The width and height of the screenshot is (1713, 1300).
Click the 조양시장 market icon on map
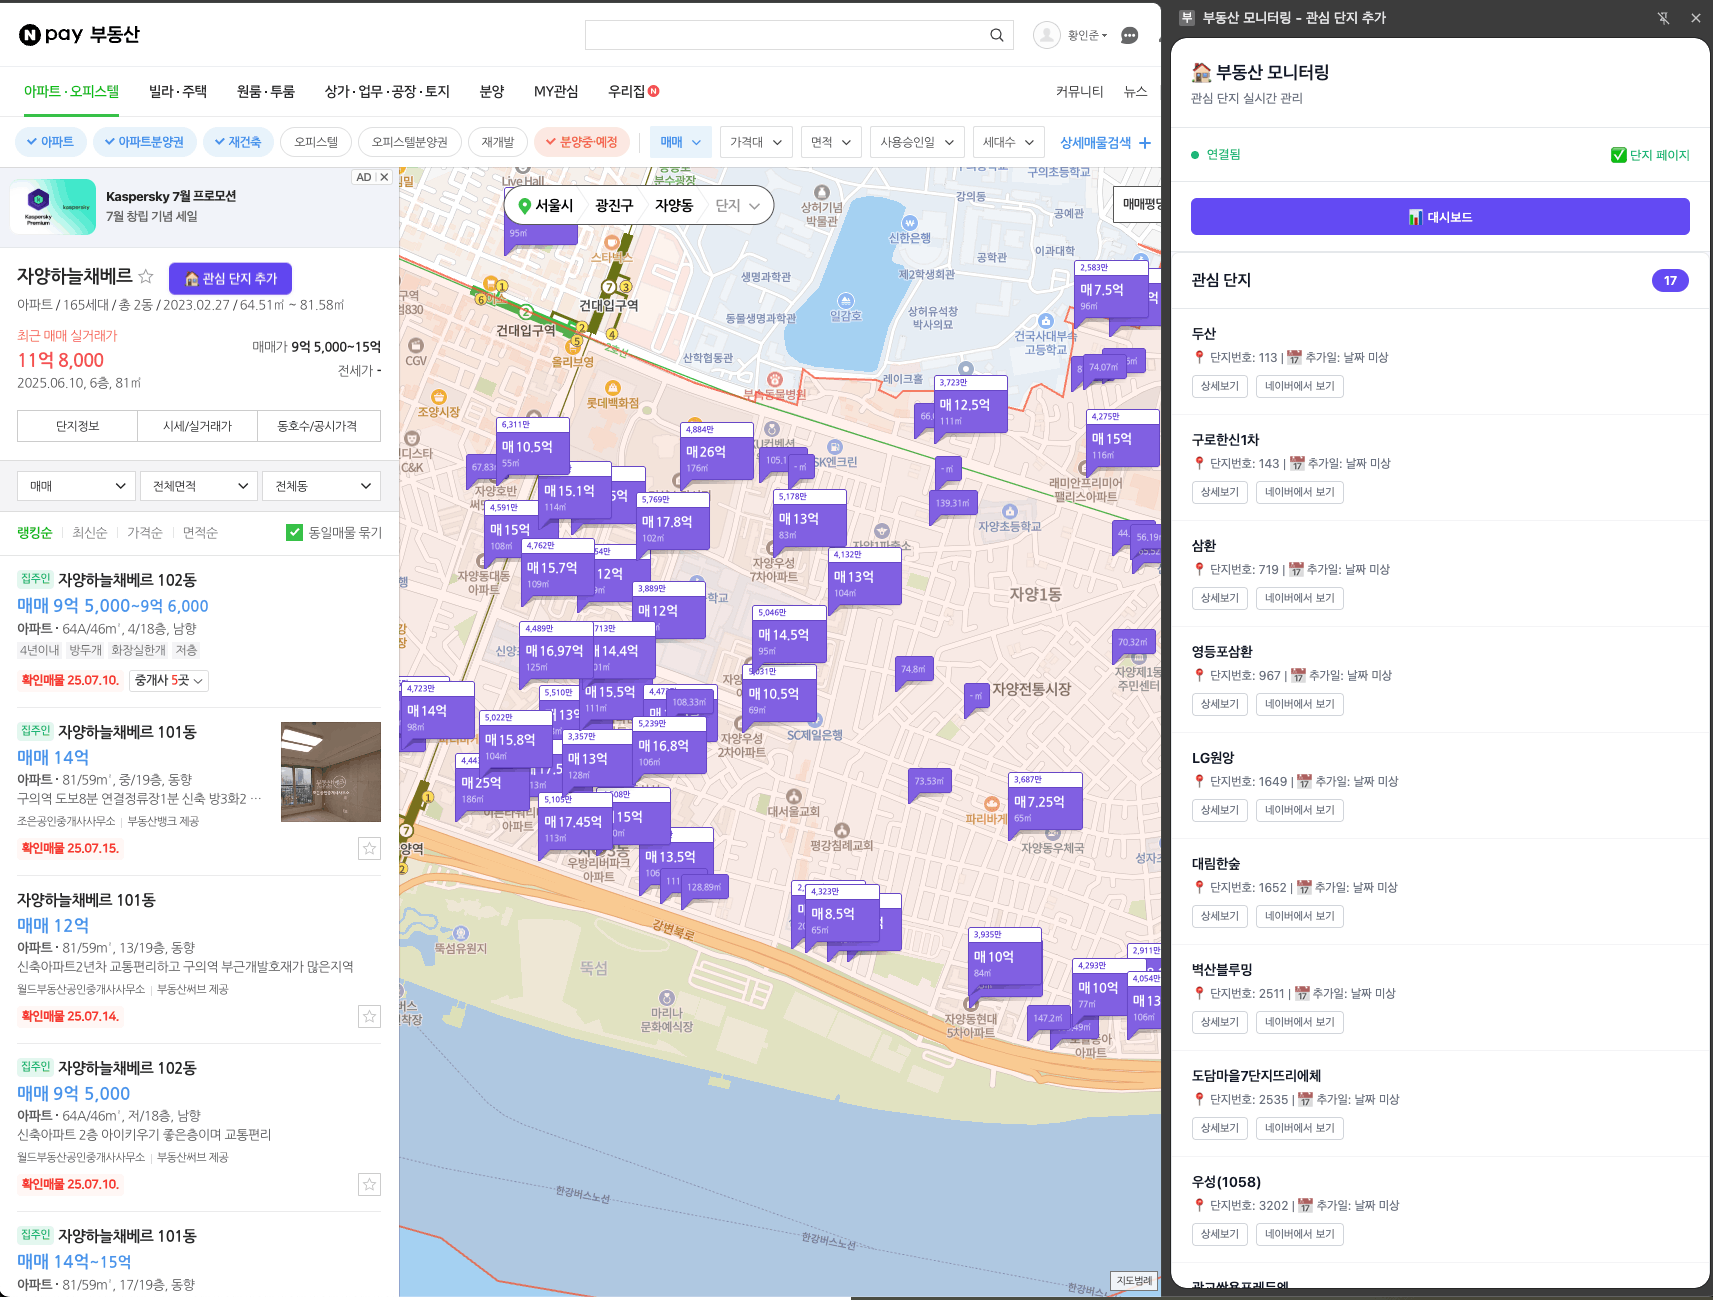pyautogui.click(x=438, y=397)
